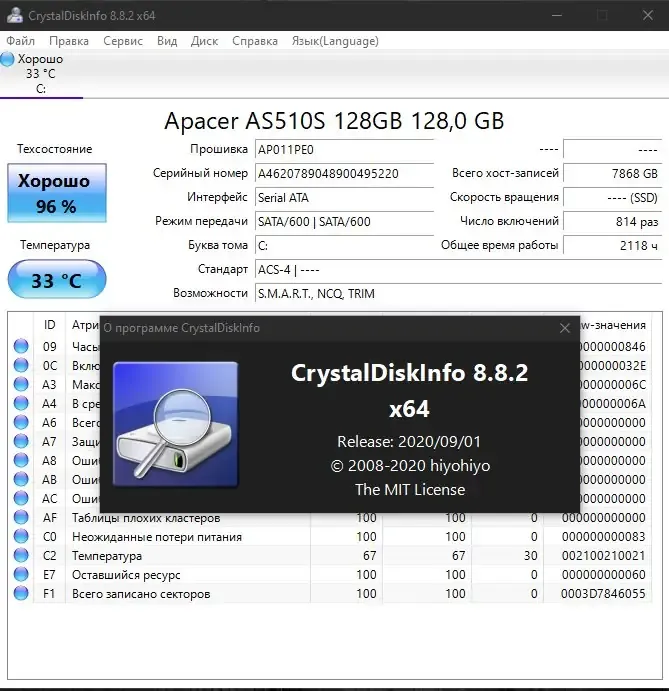Click the 7868 GB host writes value

(x=613, y=174)
